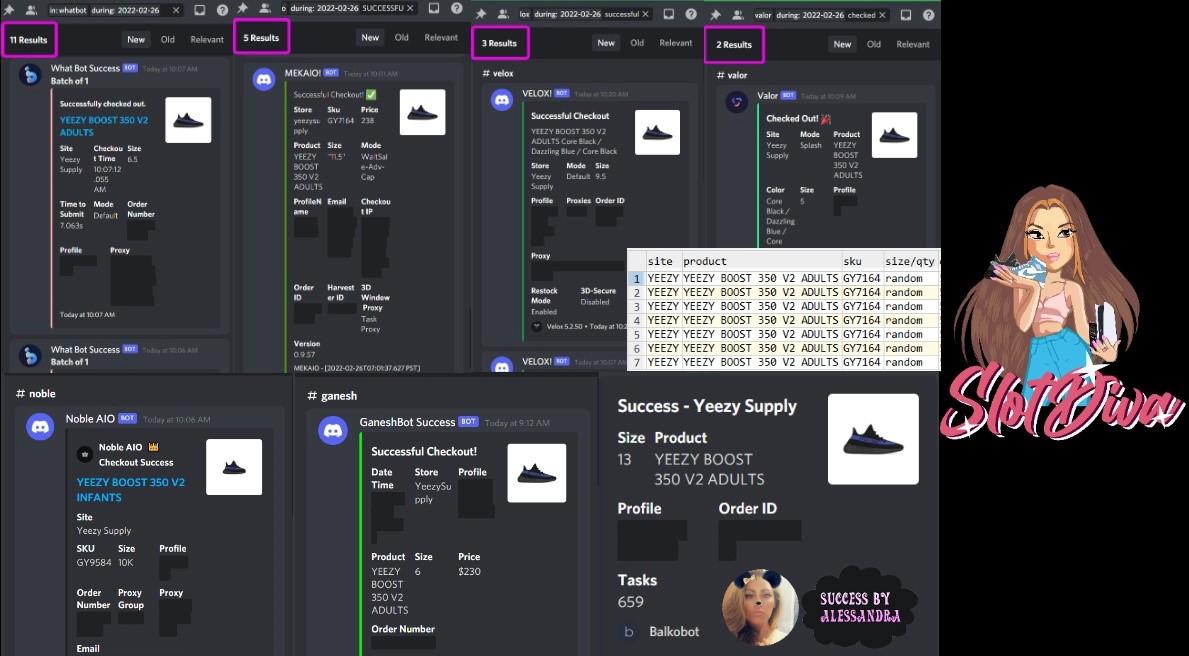Select spreadsheet row header 1

click(x=637, y=278)
